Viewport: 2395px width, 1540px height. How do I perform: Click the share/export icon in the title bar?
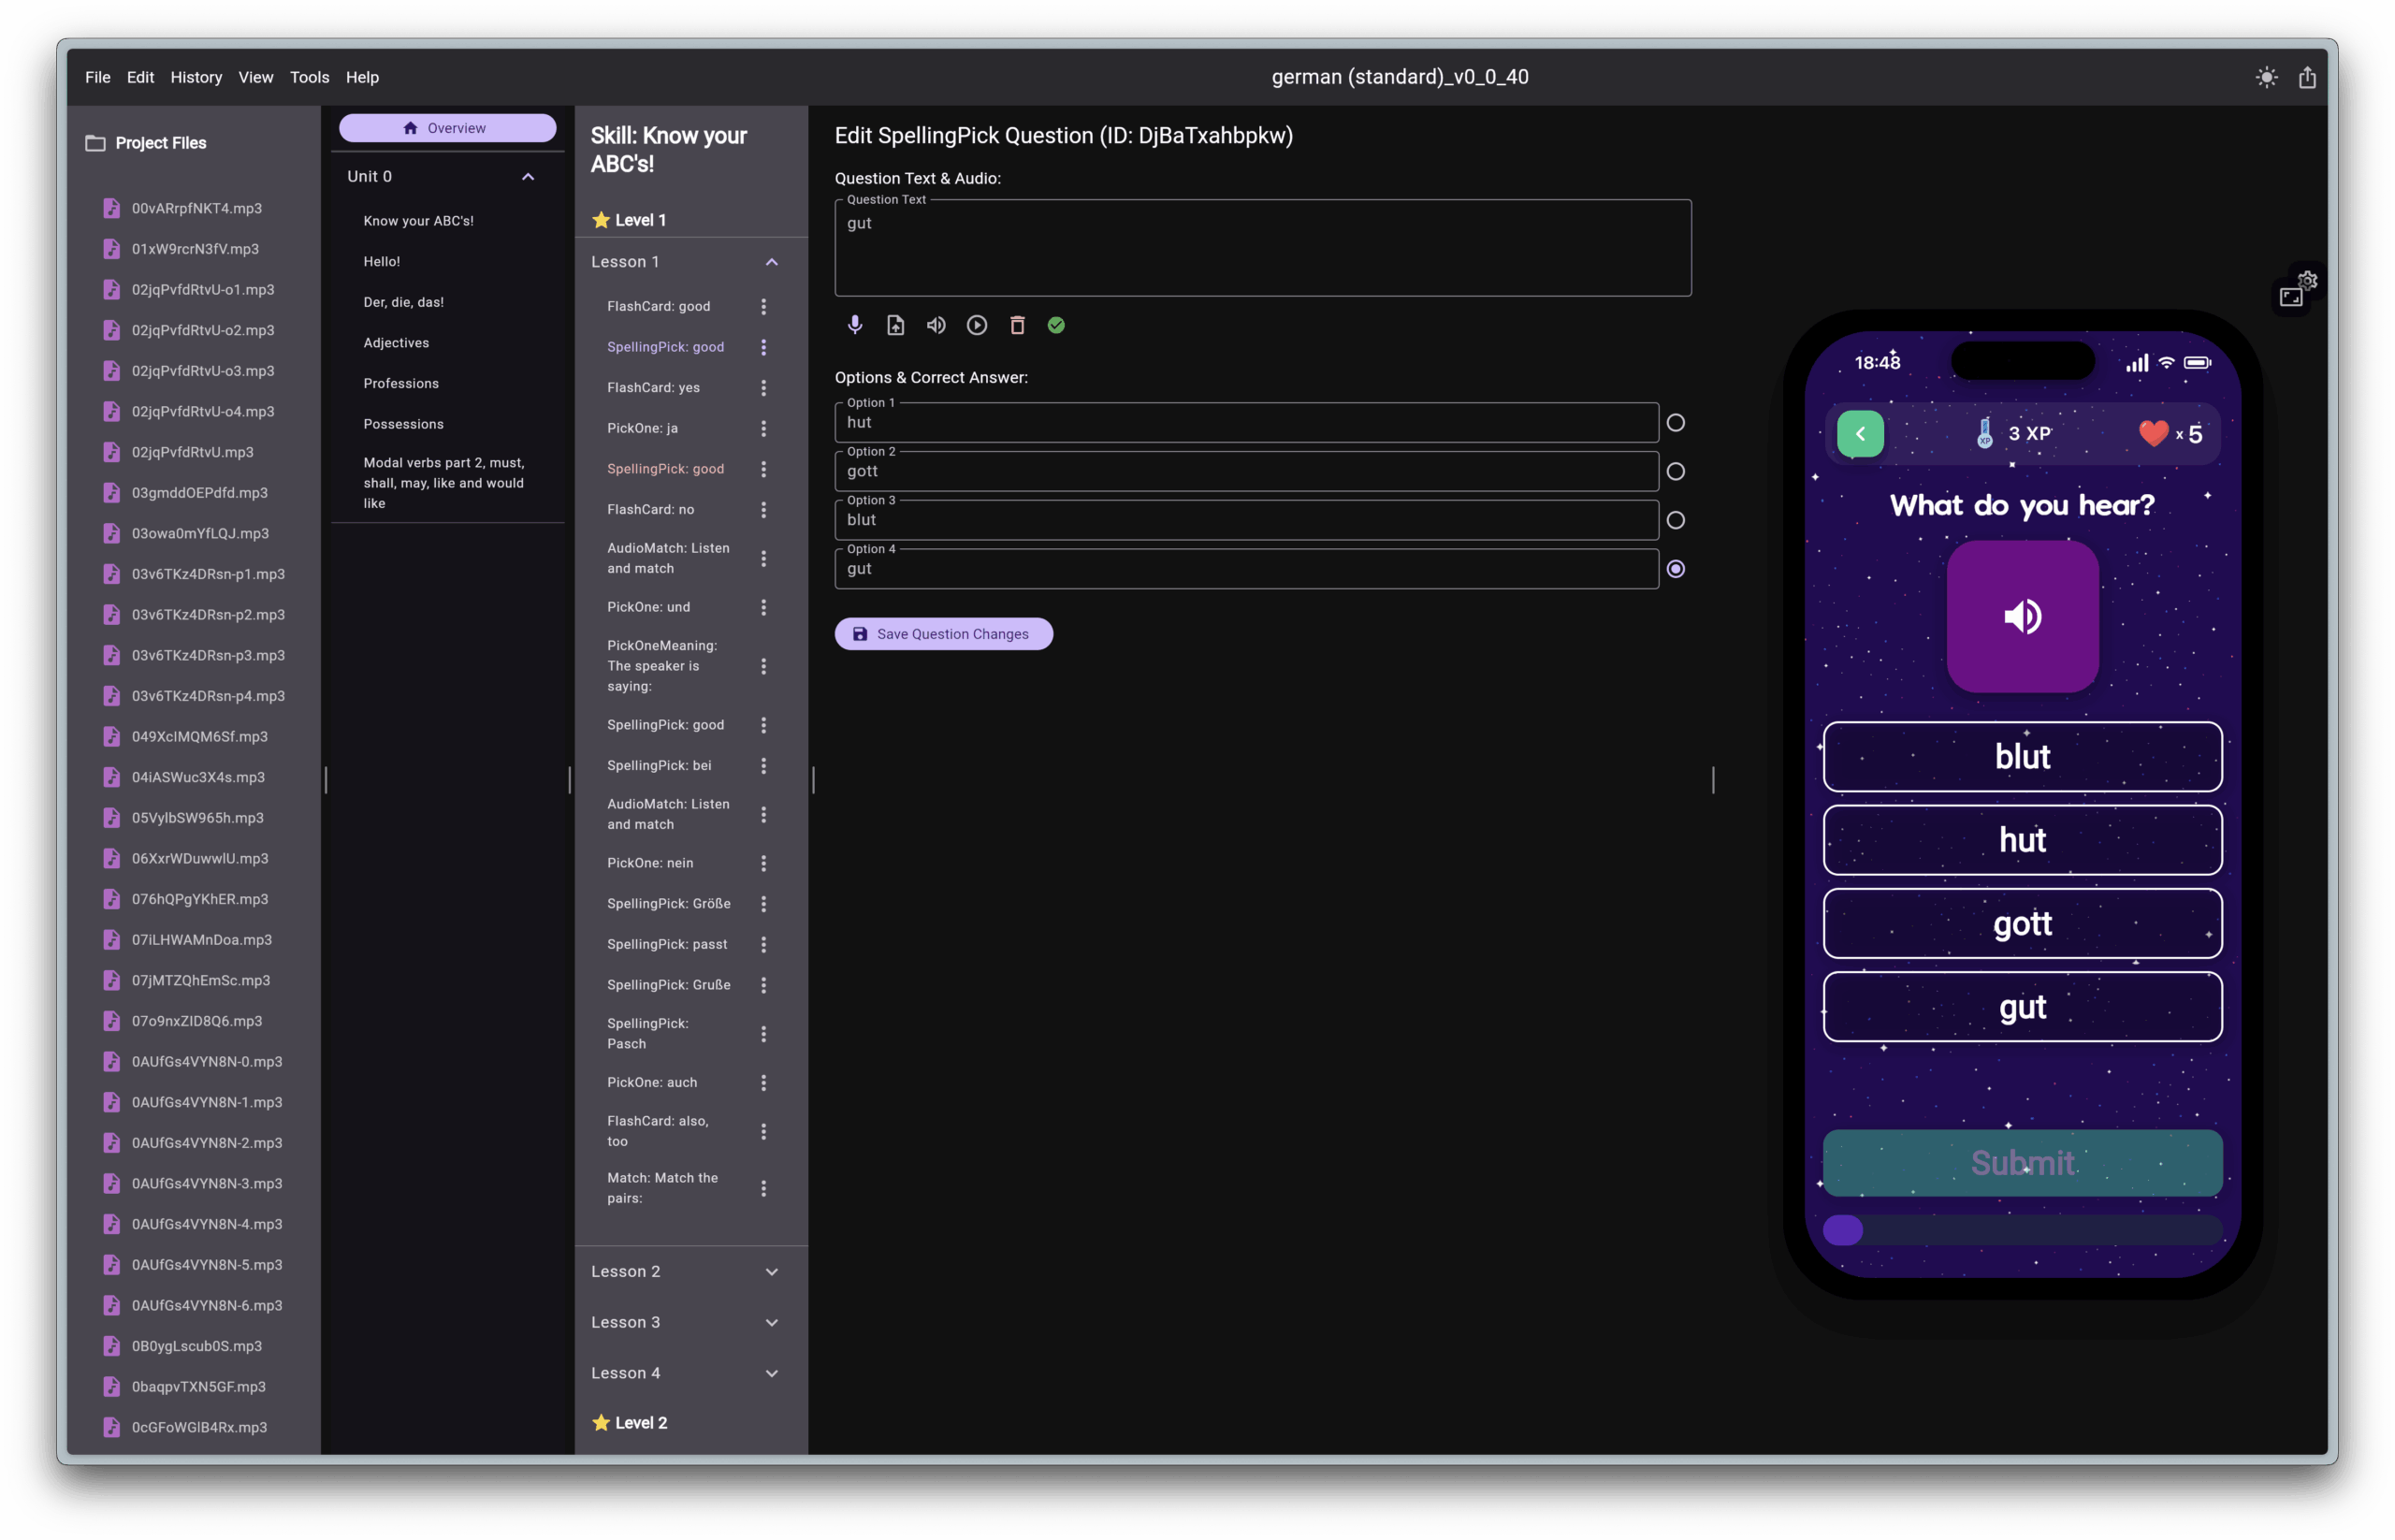(2307, 77)
